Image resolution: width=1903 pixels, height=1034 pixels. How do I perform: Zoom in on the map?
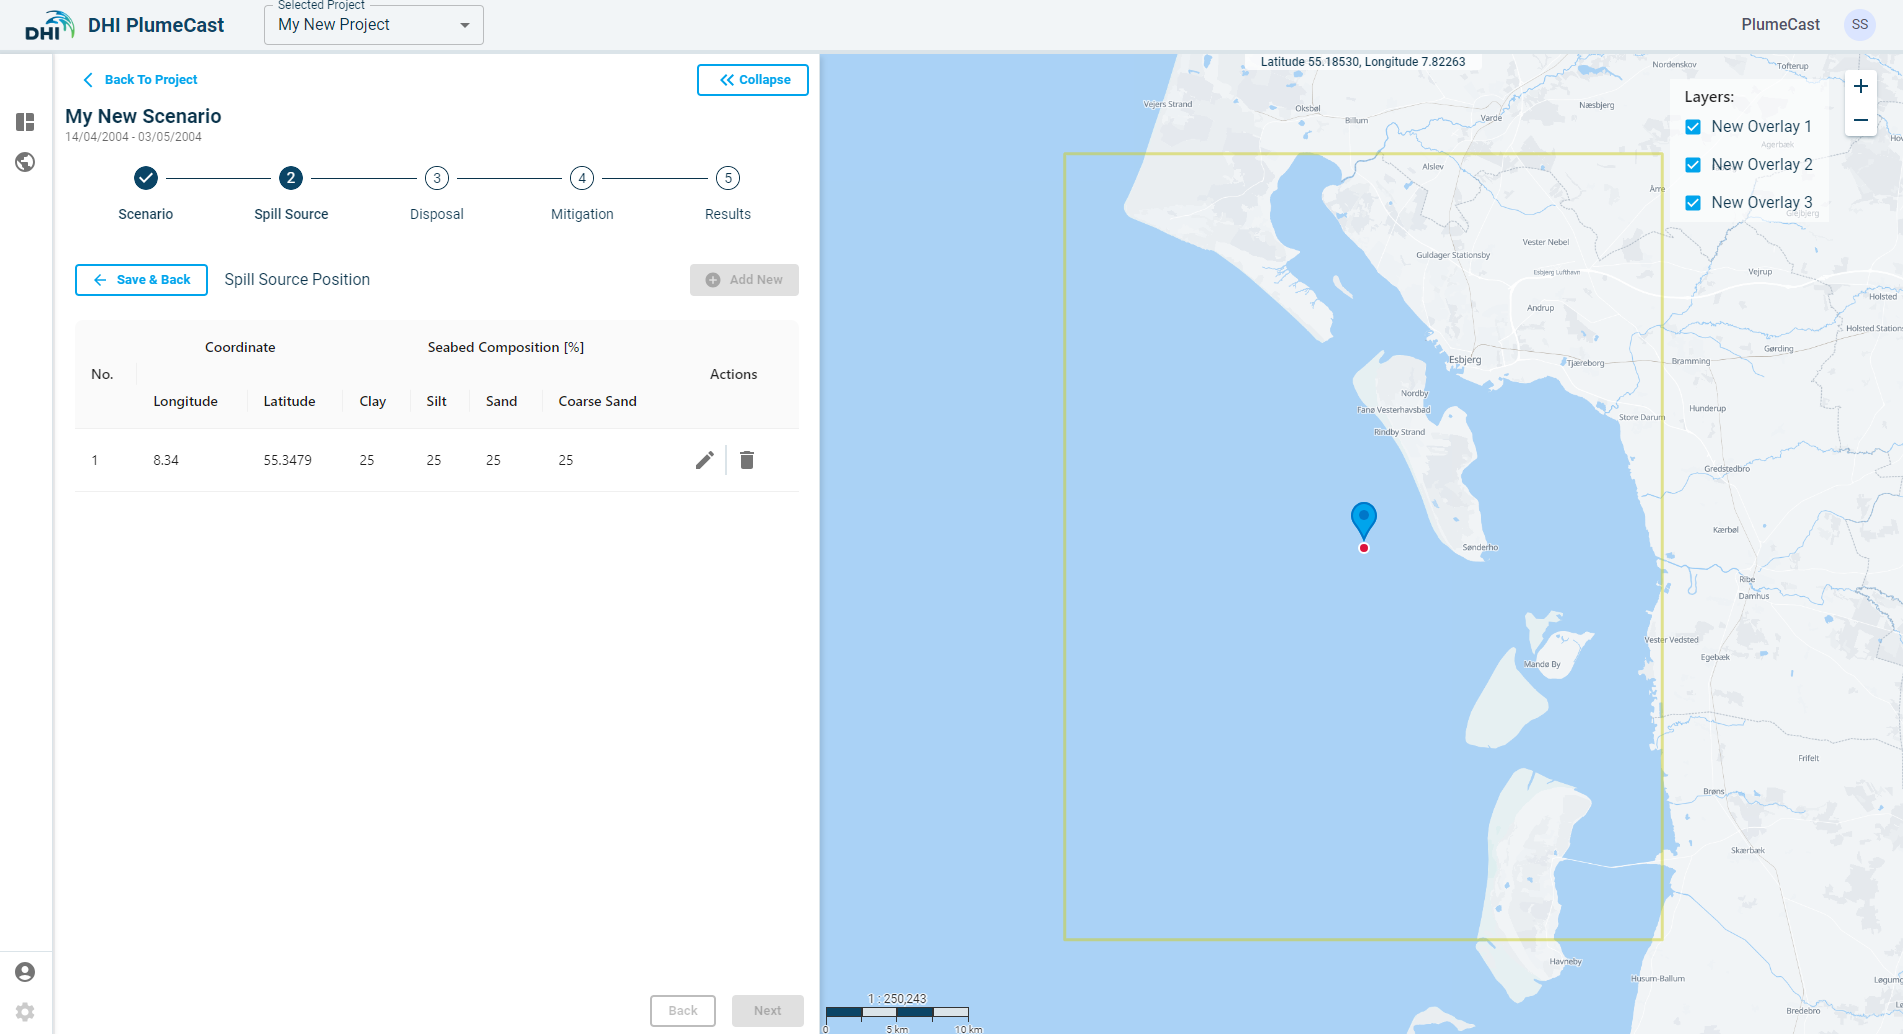coord(1860,86)
